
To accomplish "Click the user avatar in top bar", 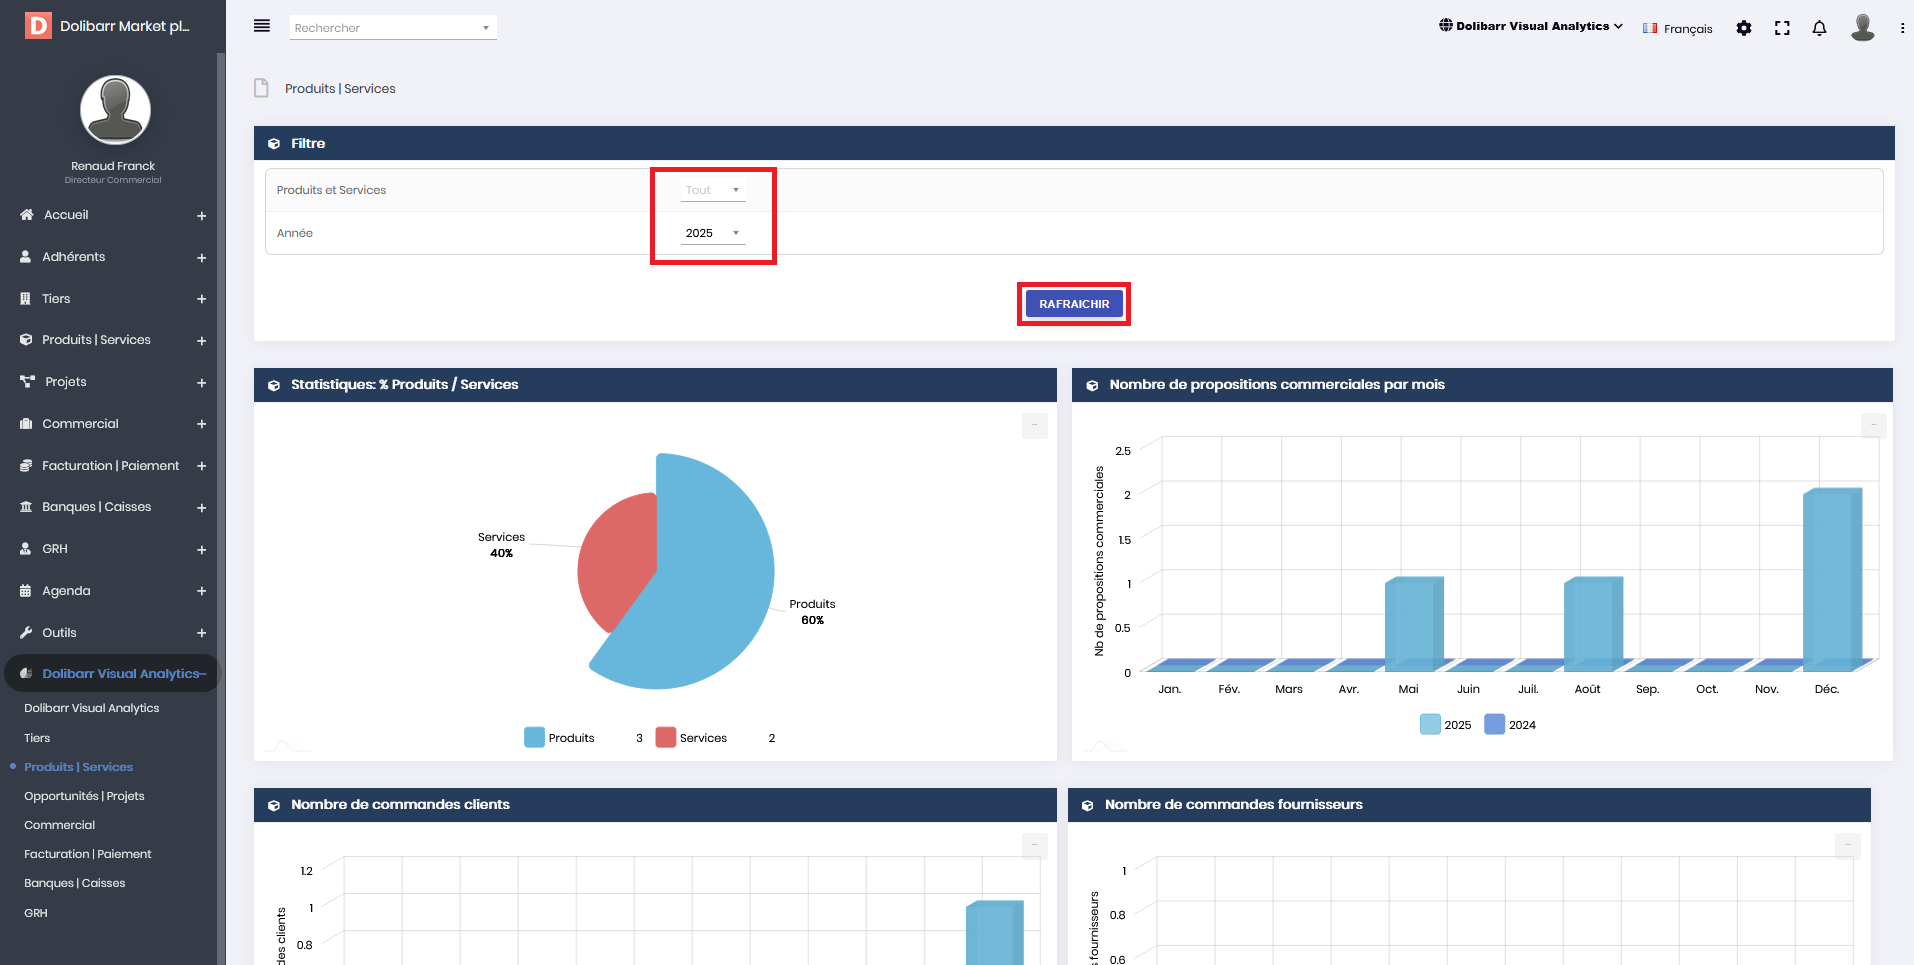I will click(1862, 27).
